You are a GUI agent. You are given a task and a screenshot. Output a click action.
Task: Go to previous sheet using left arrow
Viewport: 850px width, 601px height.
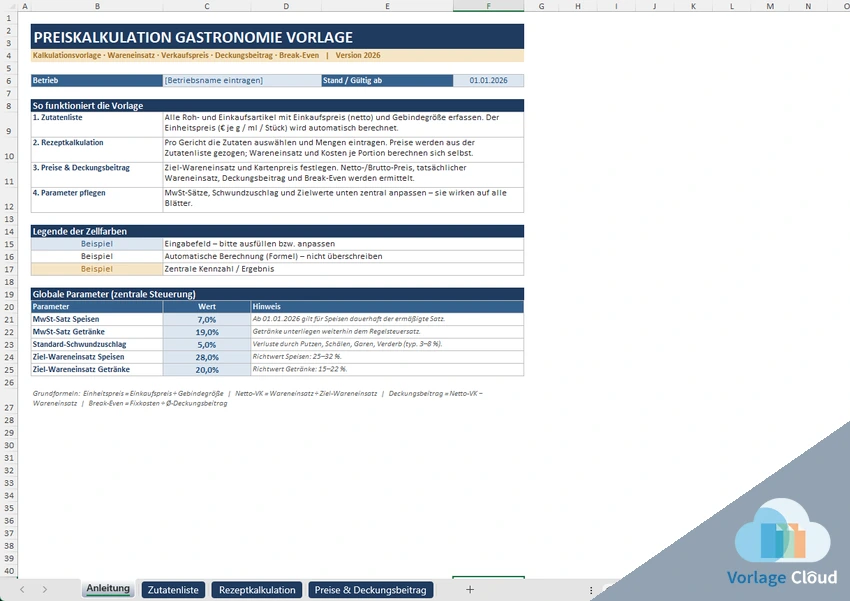pos(22,589)
